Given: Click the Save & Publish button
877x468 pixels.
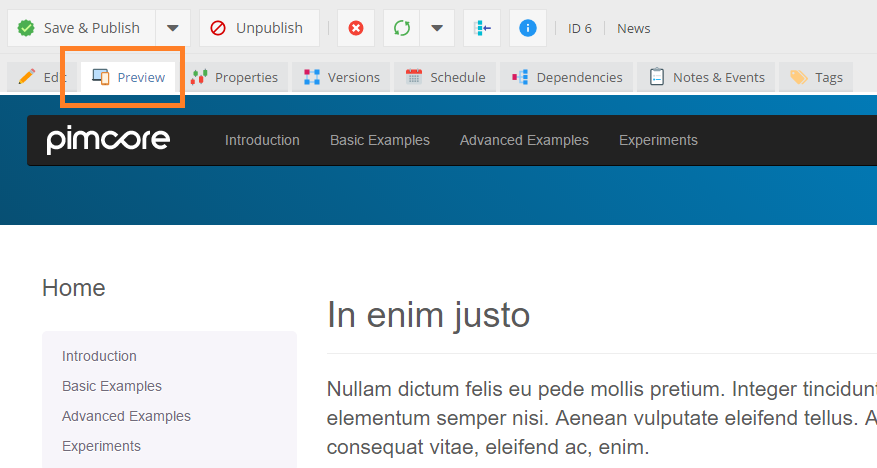Looking at the screenshot, I should [x=80, y=28].
